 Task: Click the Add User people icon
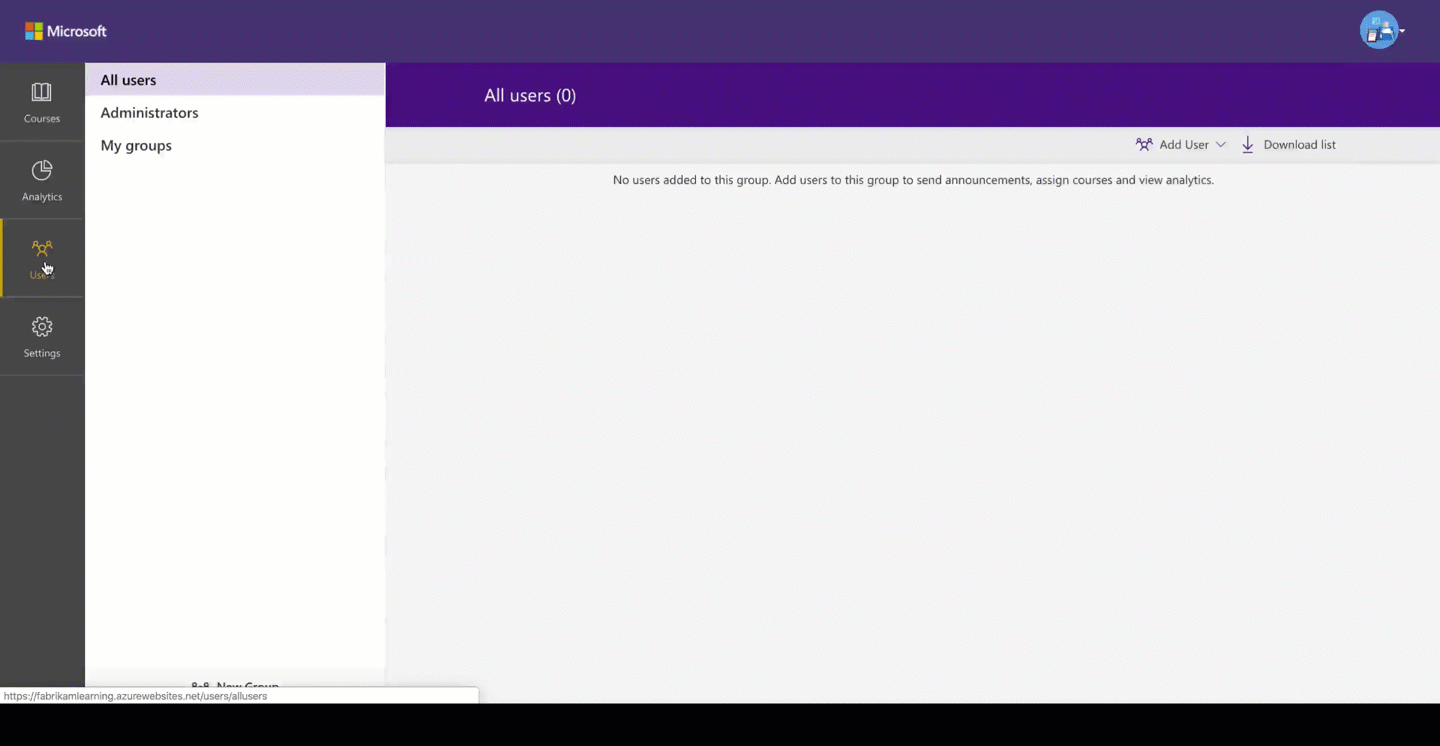[x=1144, y=144]
